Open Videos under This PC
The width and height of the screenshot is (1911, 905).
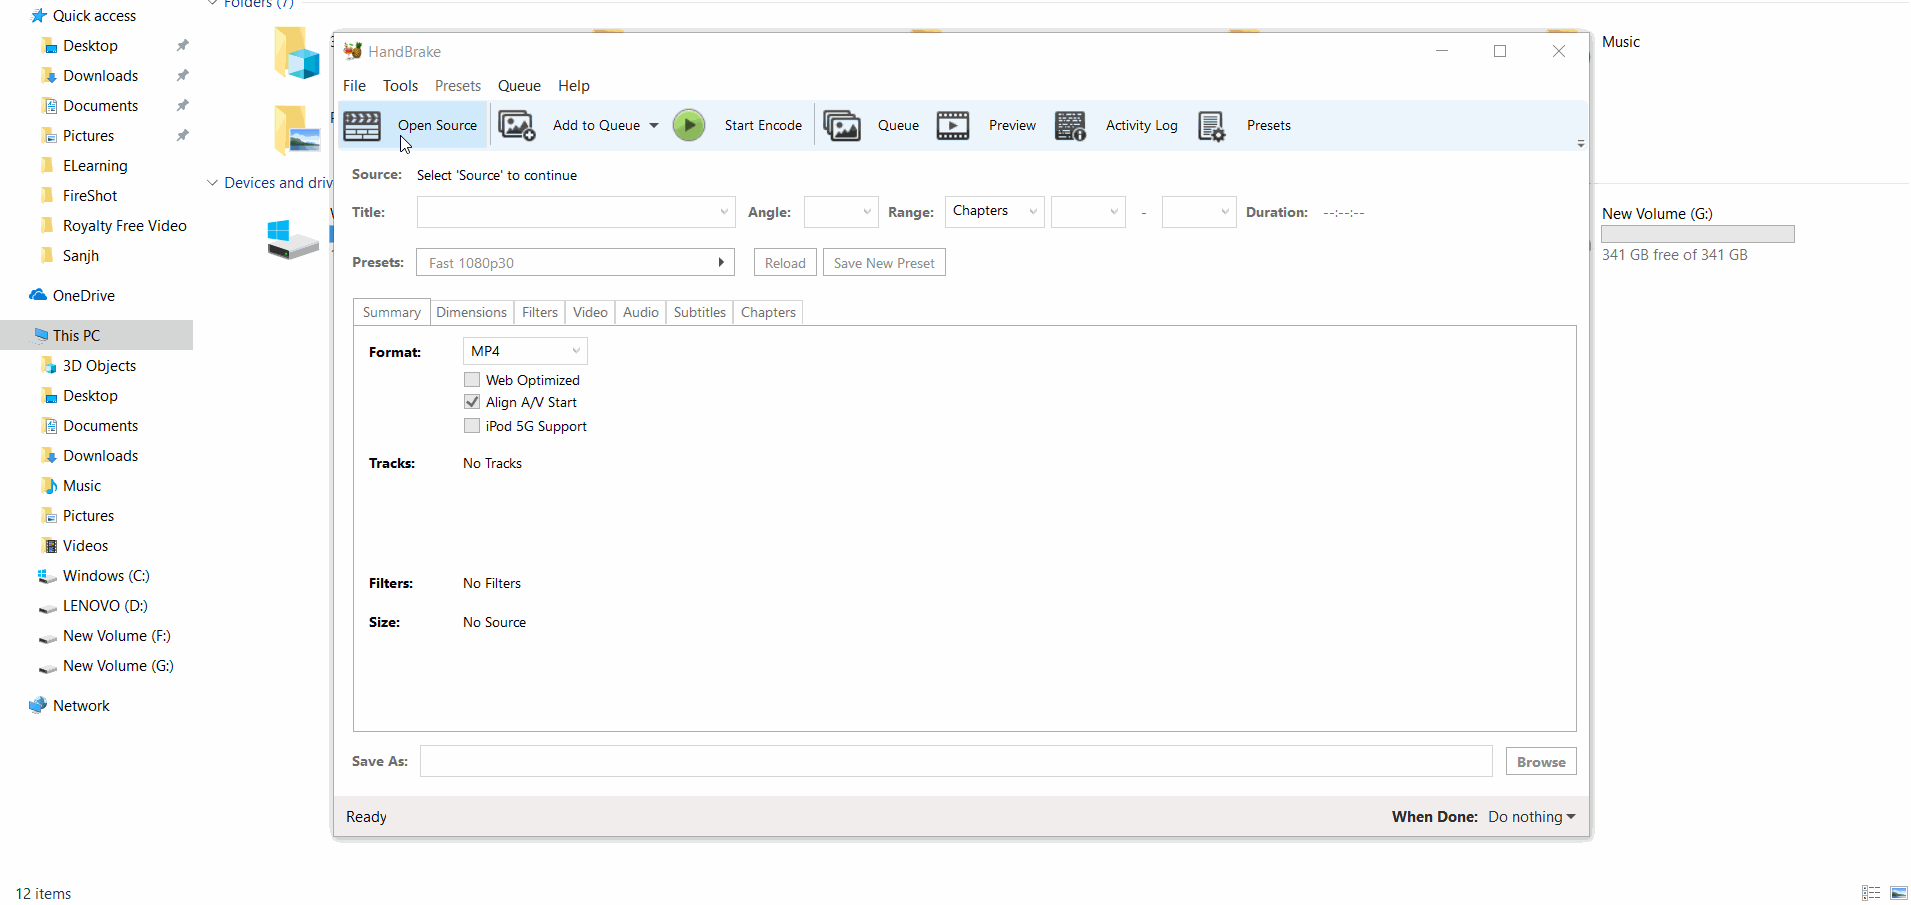(85, 546)
